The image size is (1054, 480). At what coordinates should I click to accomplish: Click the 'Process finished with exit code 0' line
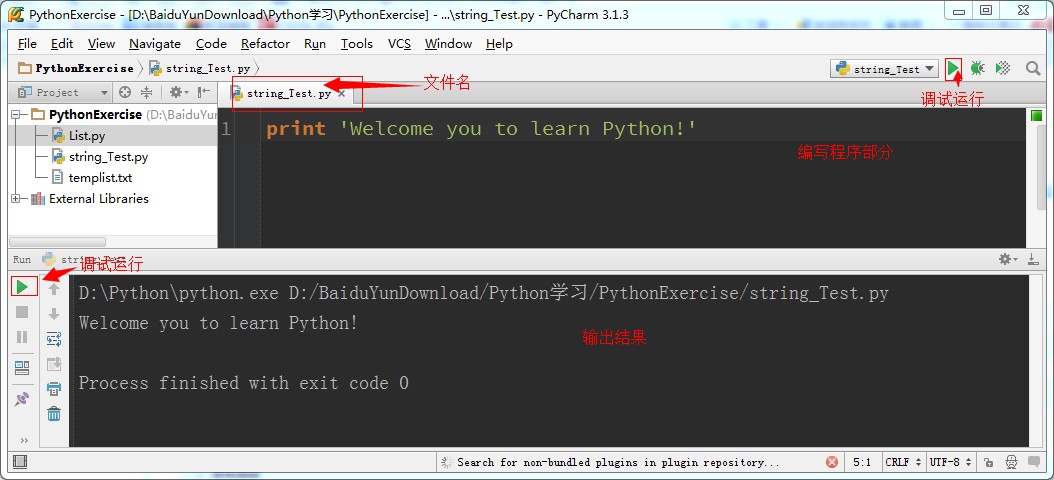click(x=243, y=383)
